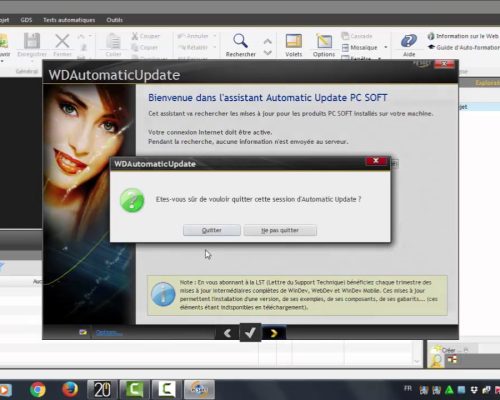Screen dimensions: 500x400
Task: Select the PC SOFT taskbar item
Action: click(x=199, y=389)
